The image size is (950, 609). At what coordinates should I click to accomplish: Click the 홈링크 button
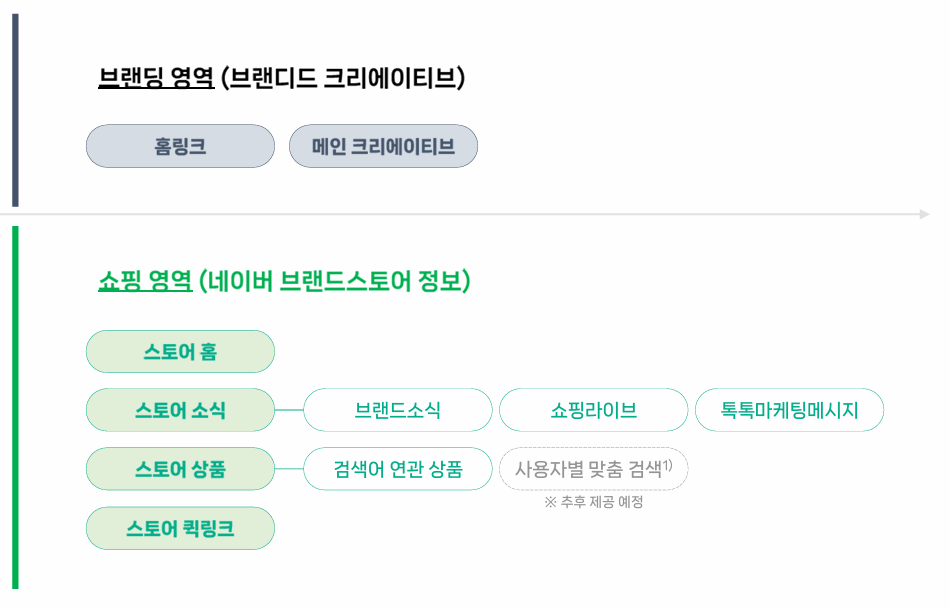click(180, 146)
